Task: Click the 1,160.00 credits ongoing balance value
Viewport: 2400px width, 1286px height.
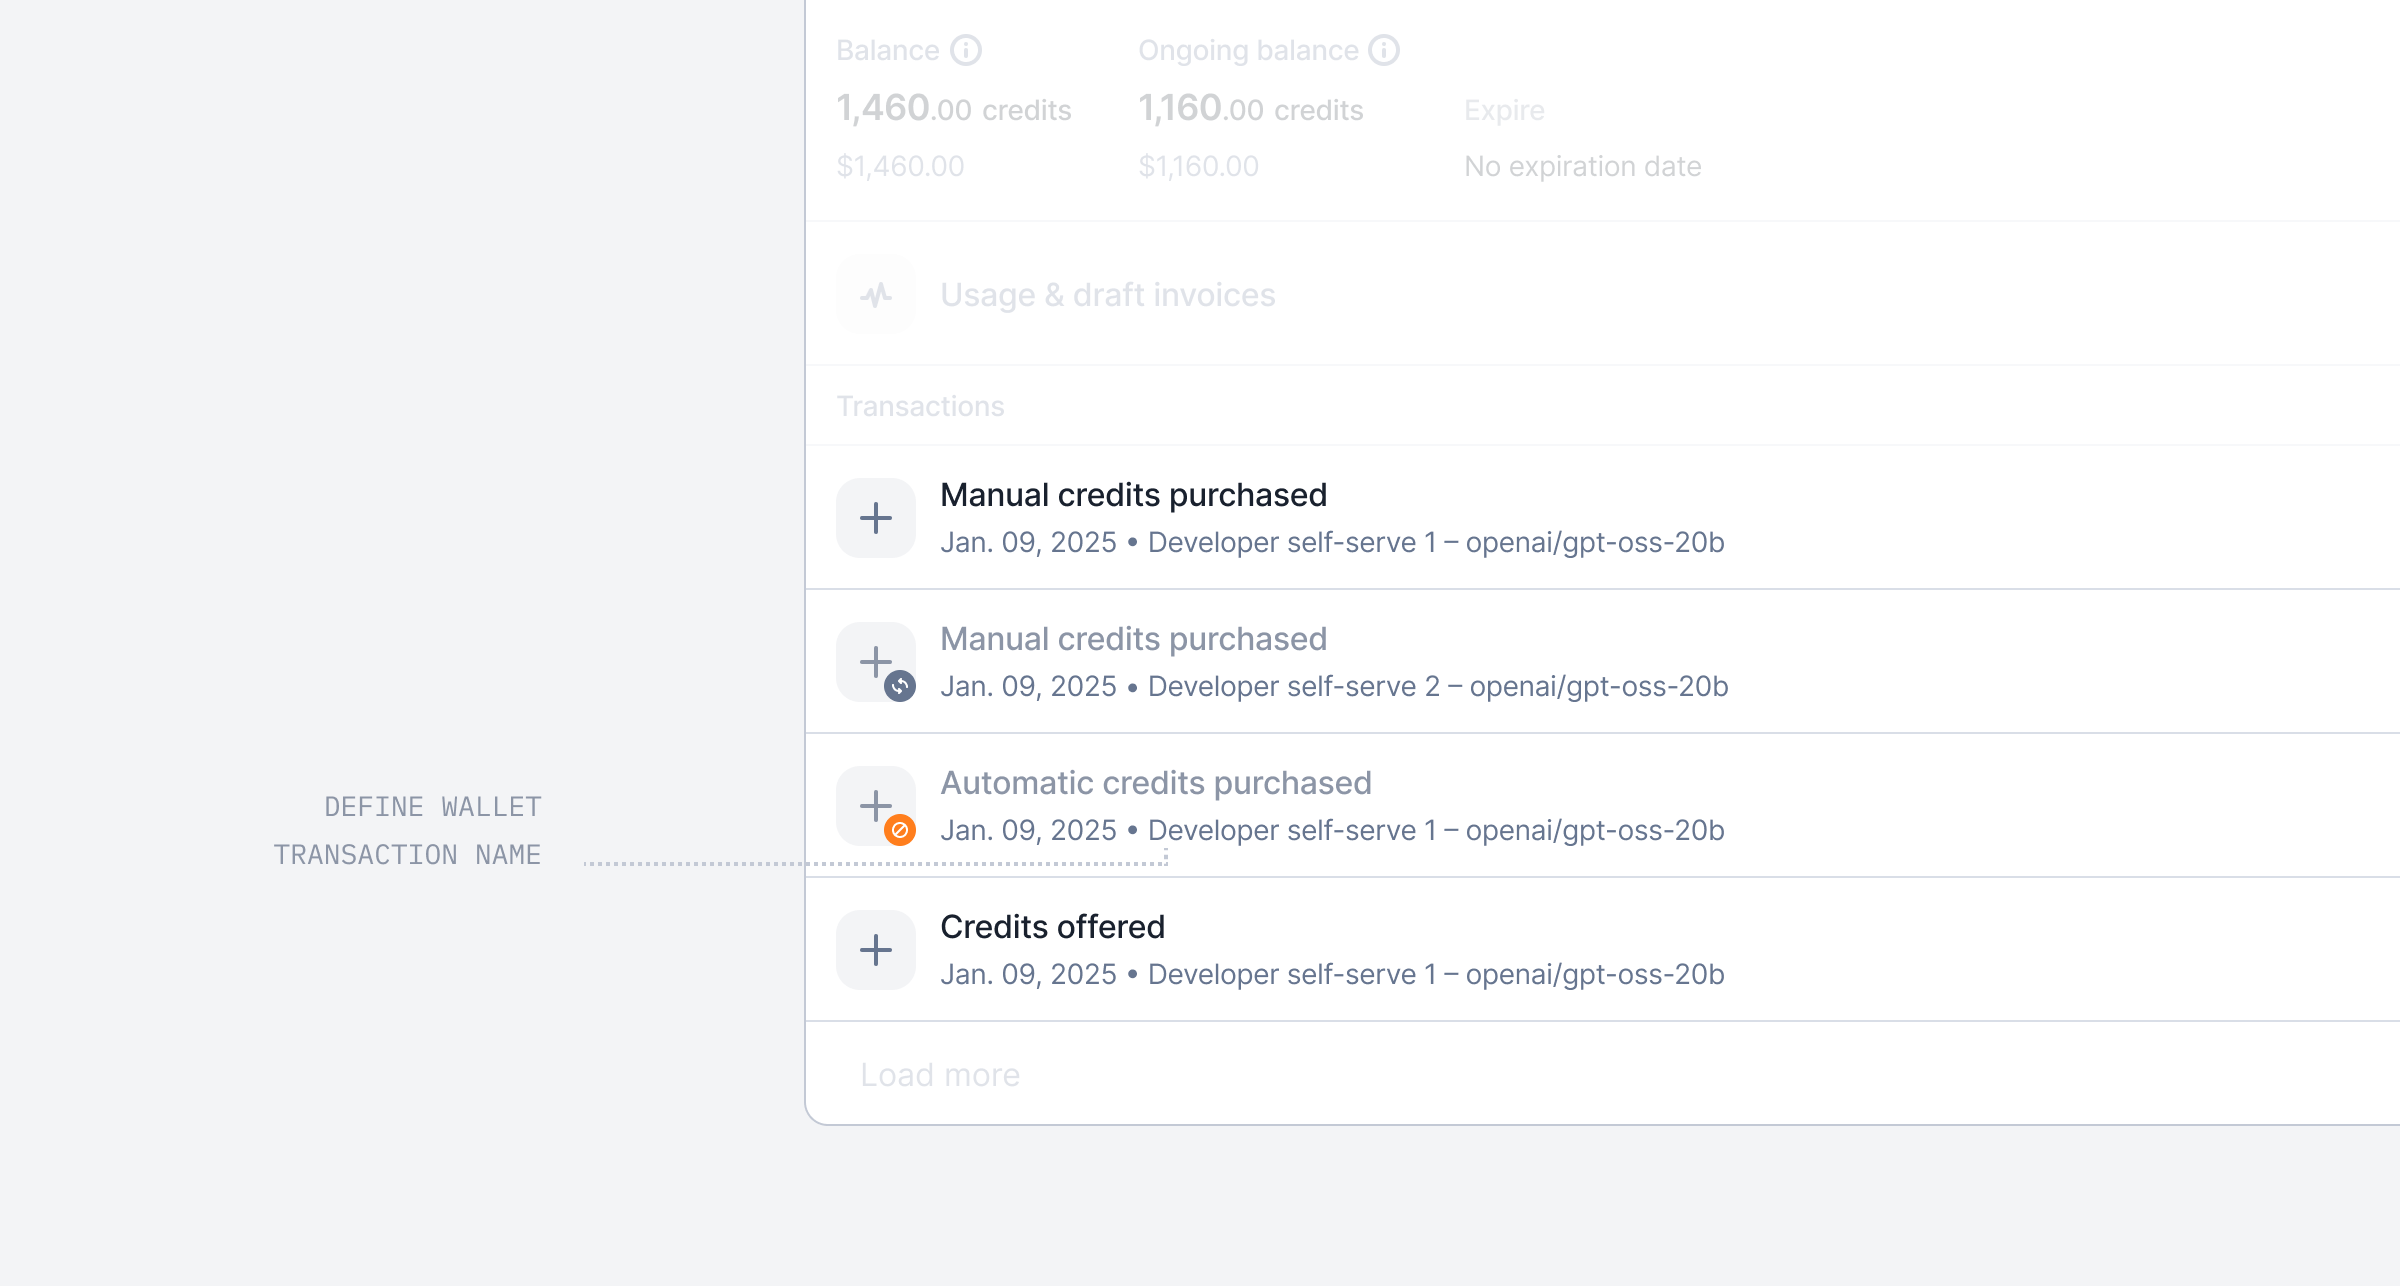Action: pyautogui.click(x=1251, y=108)
